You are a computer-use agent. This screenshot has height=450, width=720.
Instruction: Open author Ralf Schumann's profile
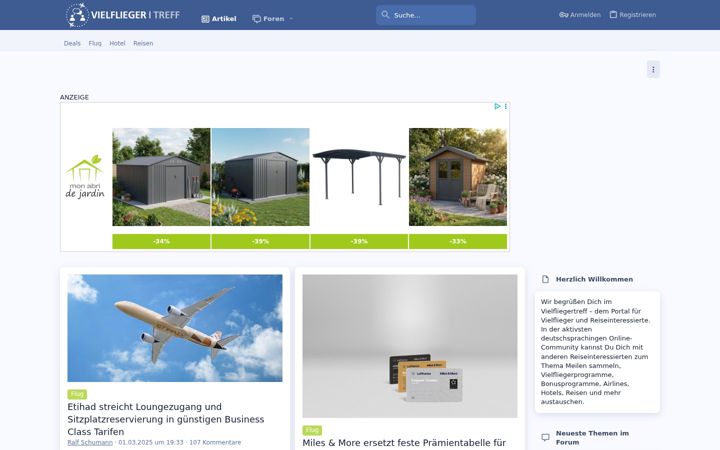(90, 442)
